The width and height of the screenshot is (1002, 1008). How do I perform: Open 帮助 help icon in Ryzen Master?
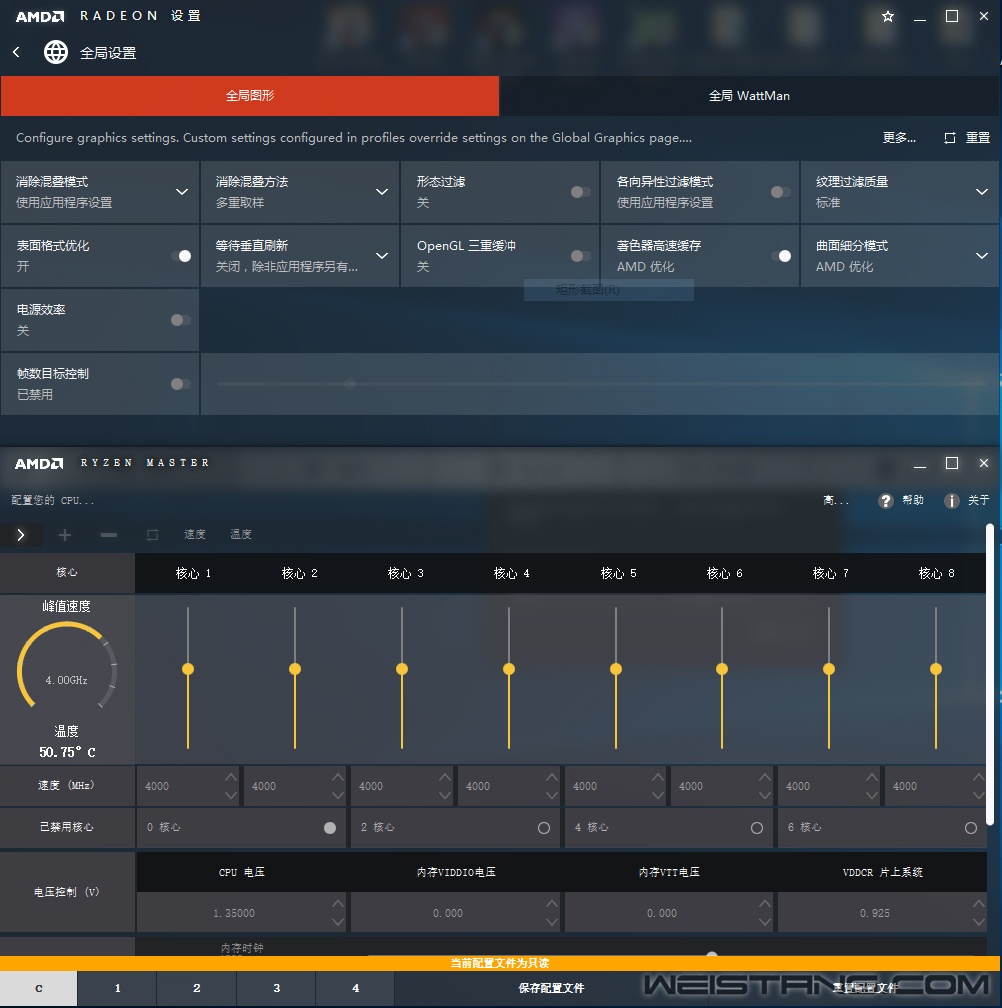[x=886, y=501]
